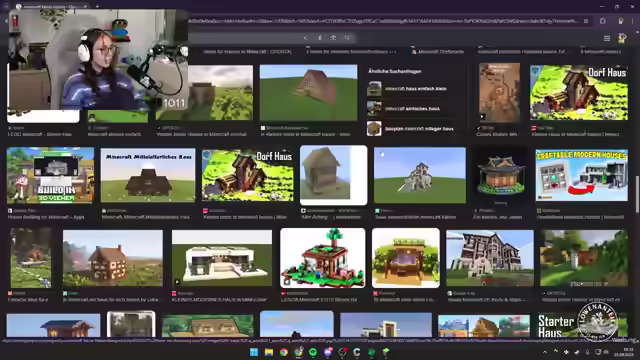Open the 'Dorf Haus' image beside the medieval house

[x=247, y=175]
